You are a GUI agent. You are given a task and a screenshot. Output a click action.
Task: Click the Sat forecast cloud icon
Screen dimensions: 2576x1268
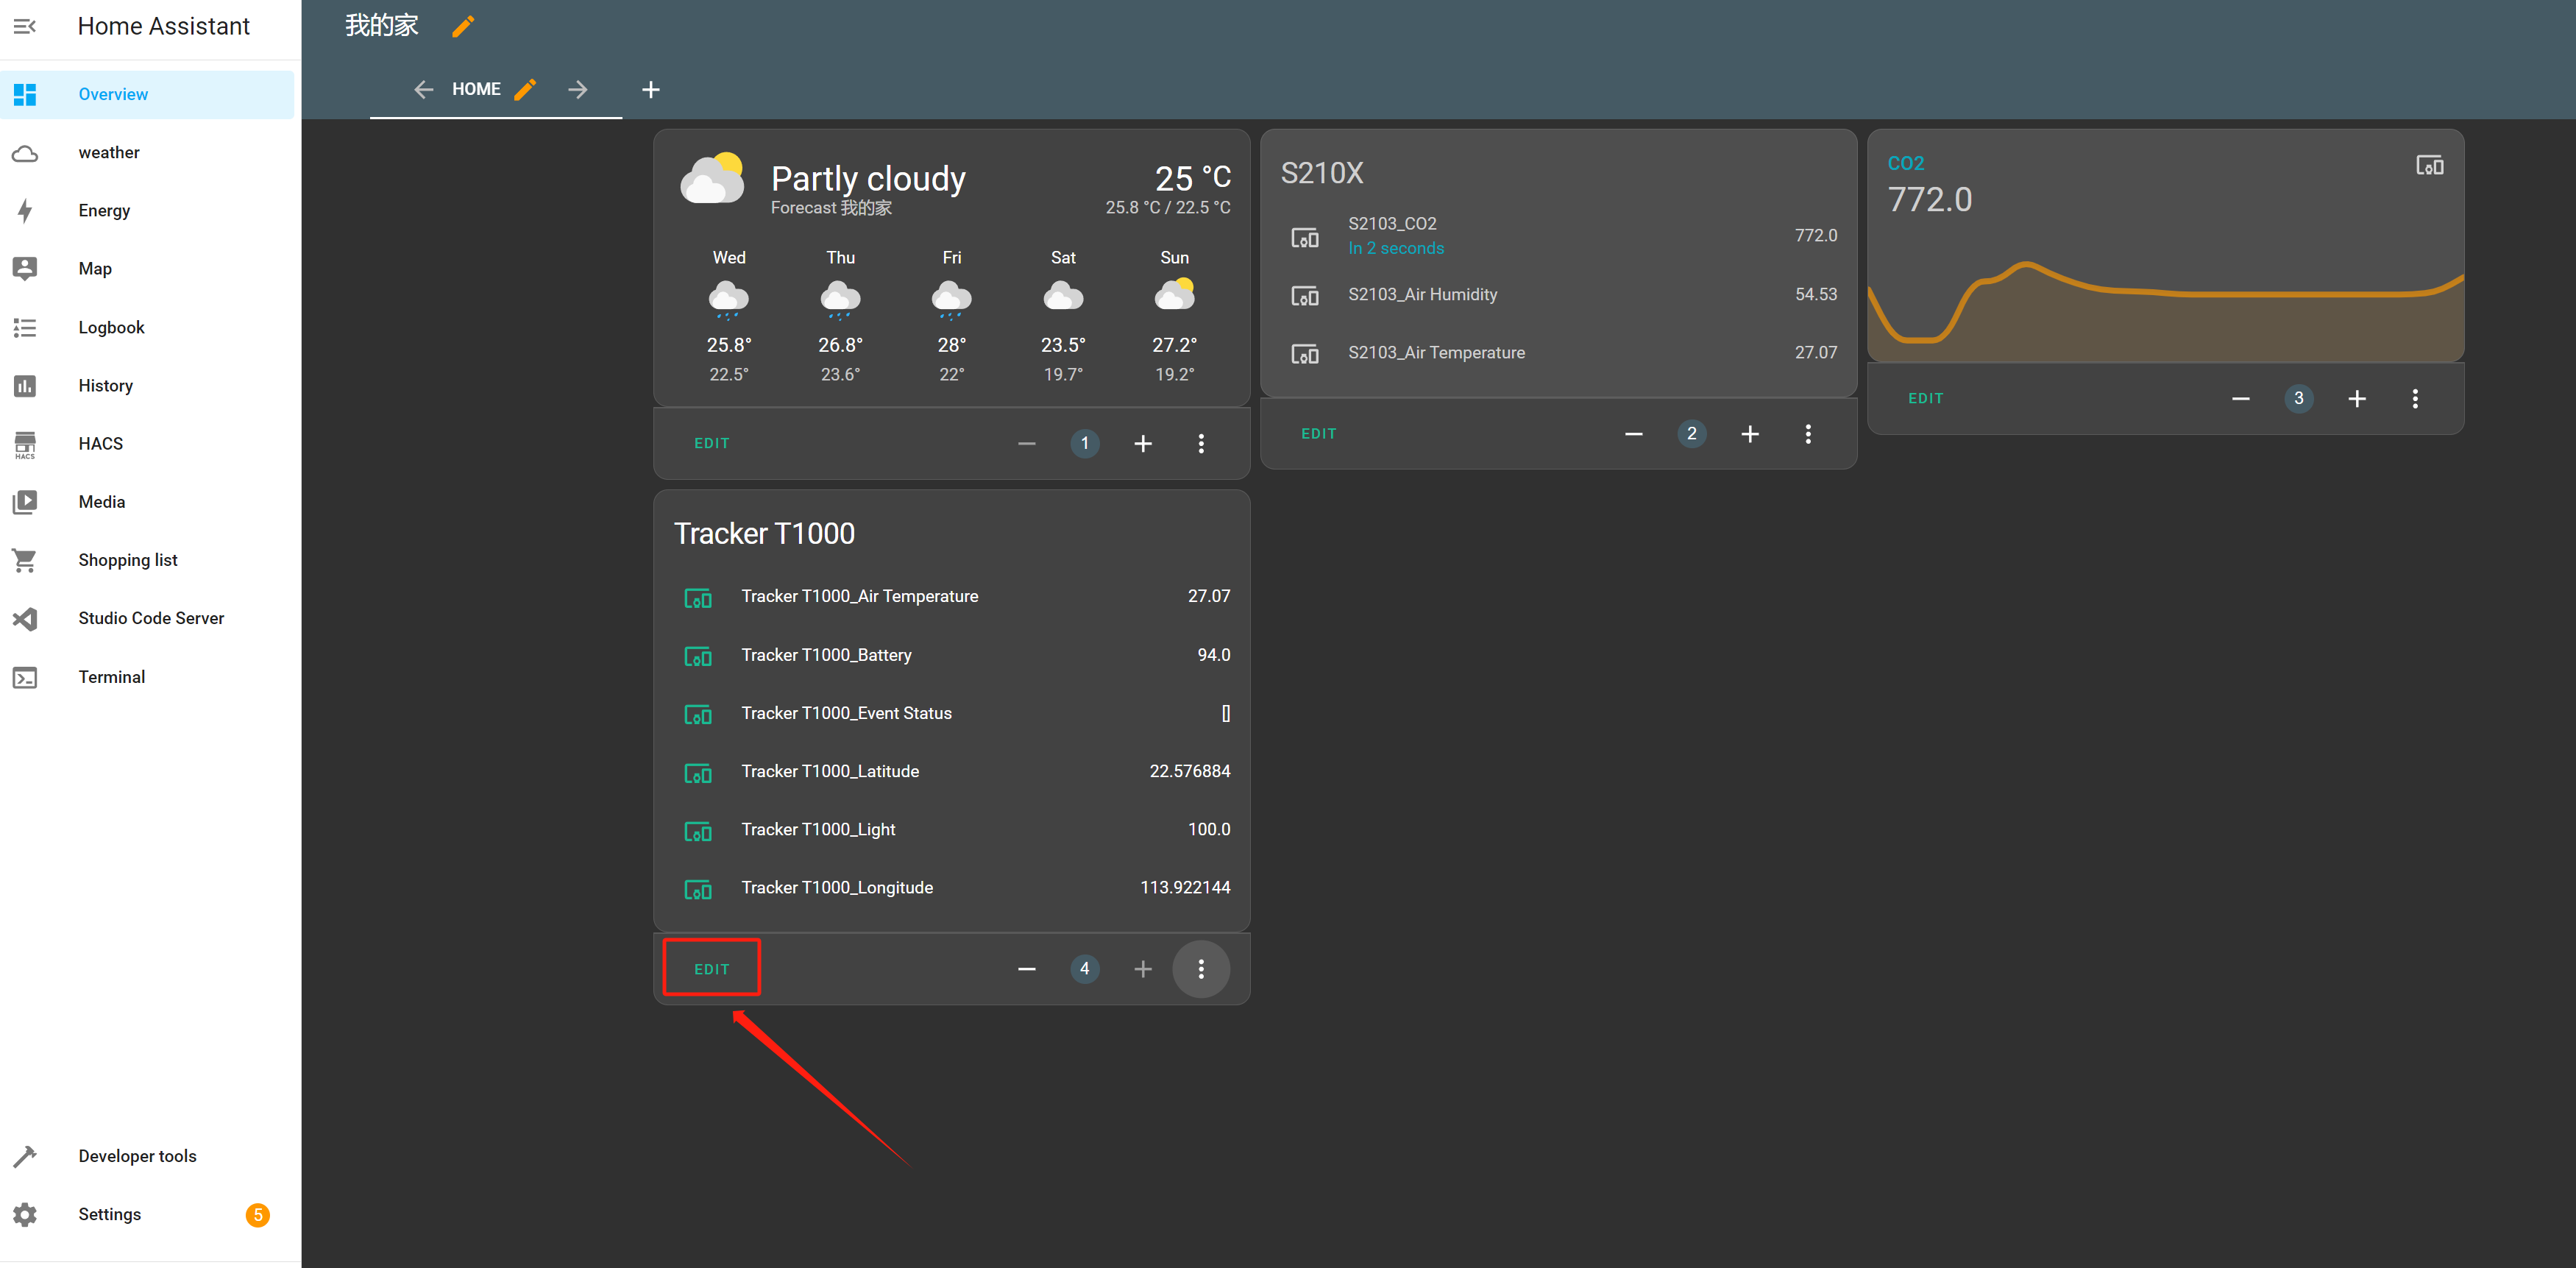[1063, 296]
